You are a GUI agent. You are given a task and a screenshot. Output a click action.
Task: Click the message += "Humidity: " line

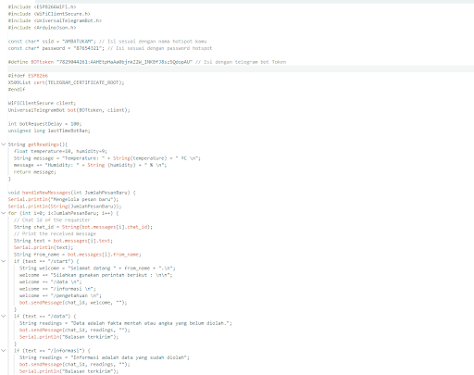(x=90, y=165)
